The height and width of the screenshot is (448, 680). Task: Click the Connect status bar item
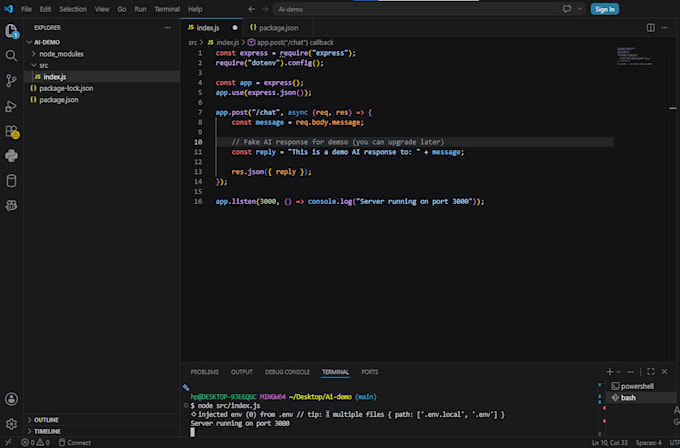75,442
